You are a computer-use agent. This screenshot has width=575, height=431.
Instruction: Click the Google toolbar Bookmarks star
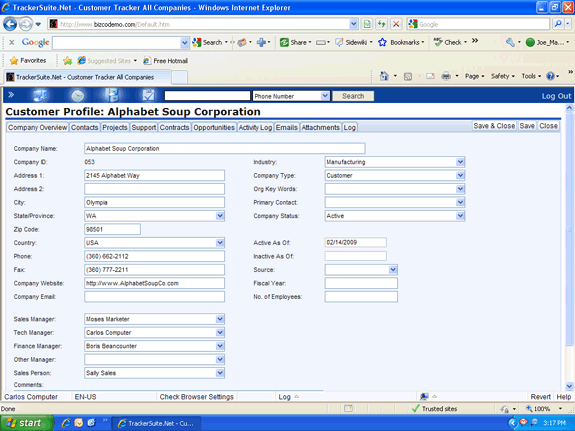click(382, 42)
